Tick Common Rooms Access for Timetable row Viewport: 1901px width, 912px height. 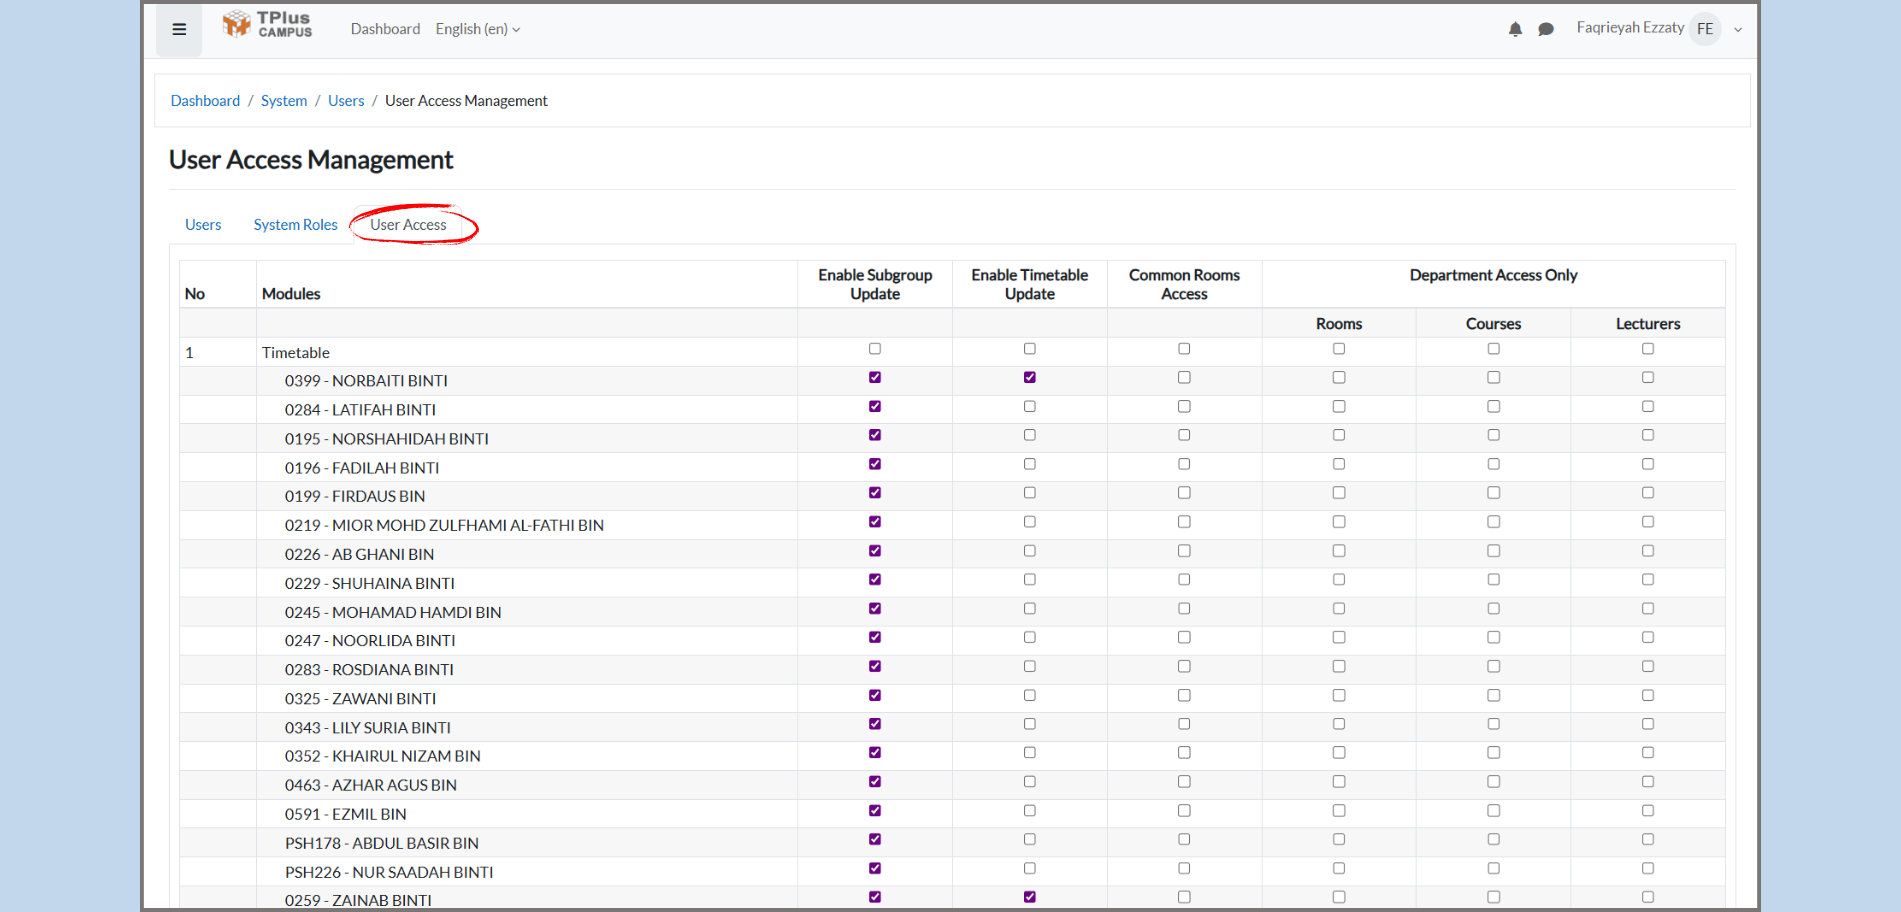[x=1184, y=349]
